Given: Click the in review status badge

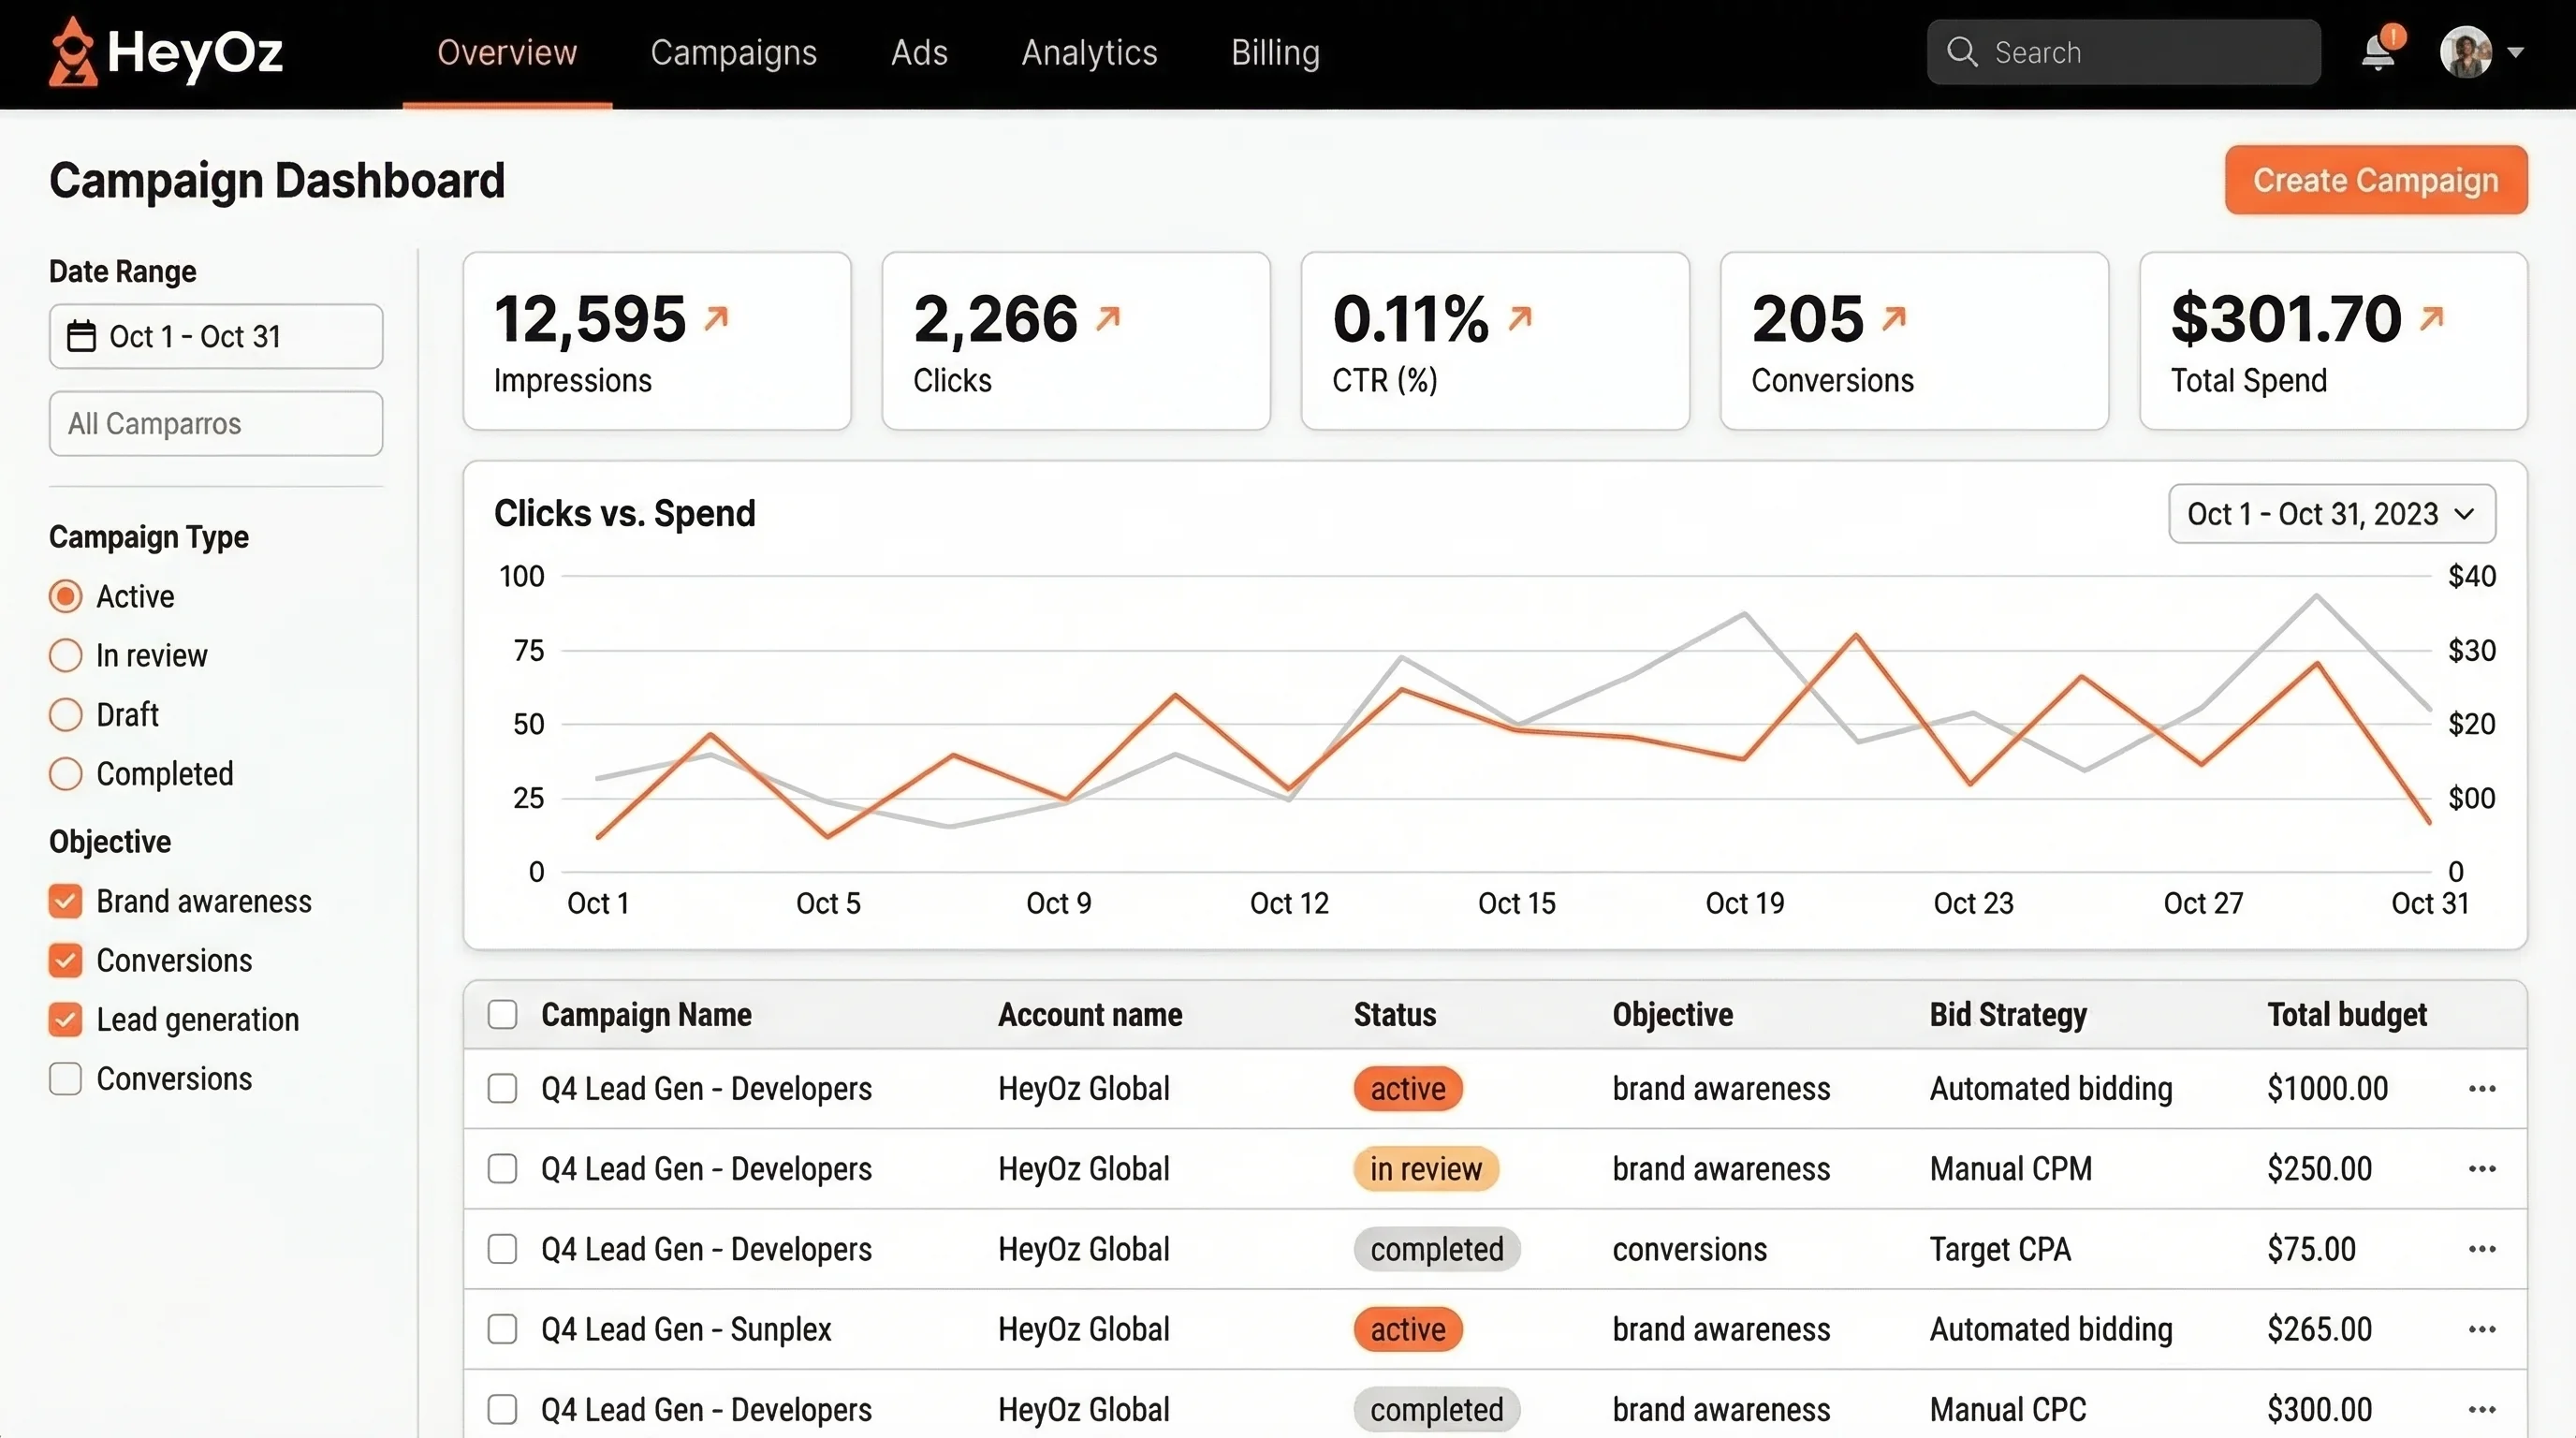Looking at the screenshot, I should [1425, 1168].
